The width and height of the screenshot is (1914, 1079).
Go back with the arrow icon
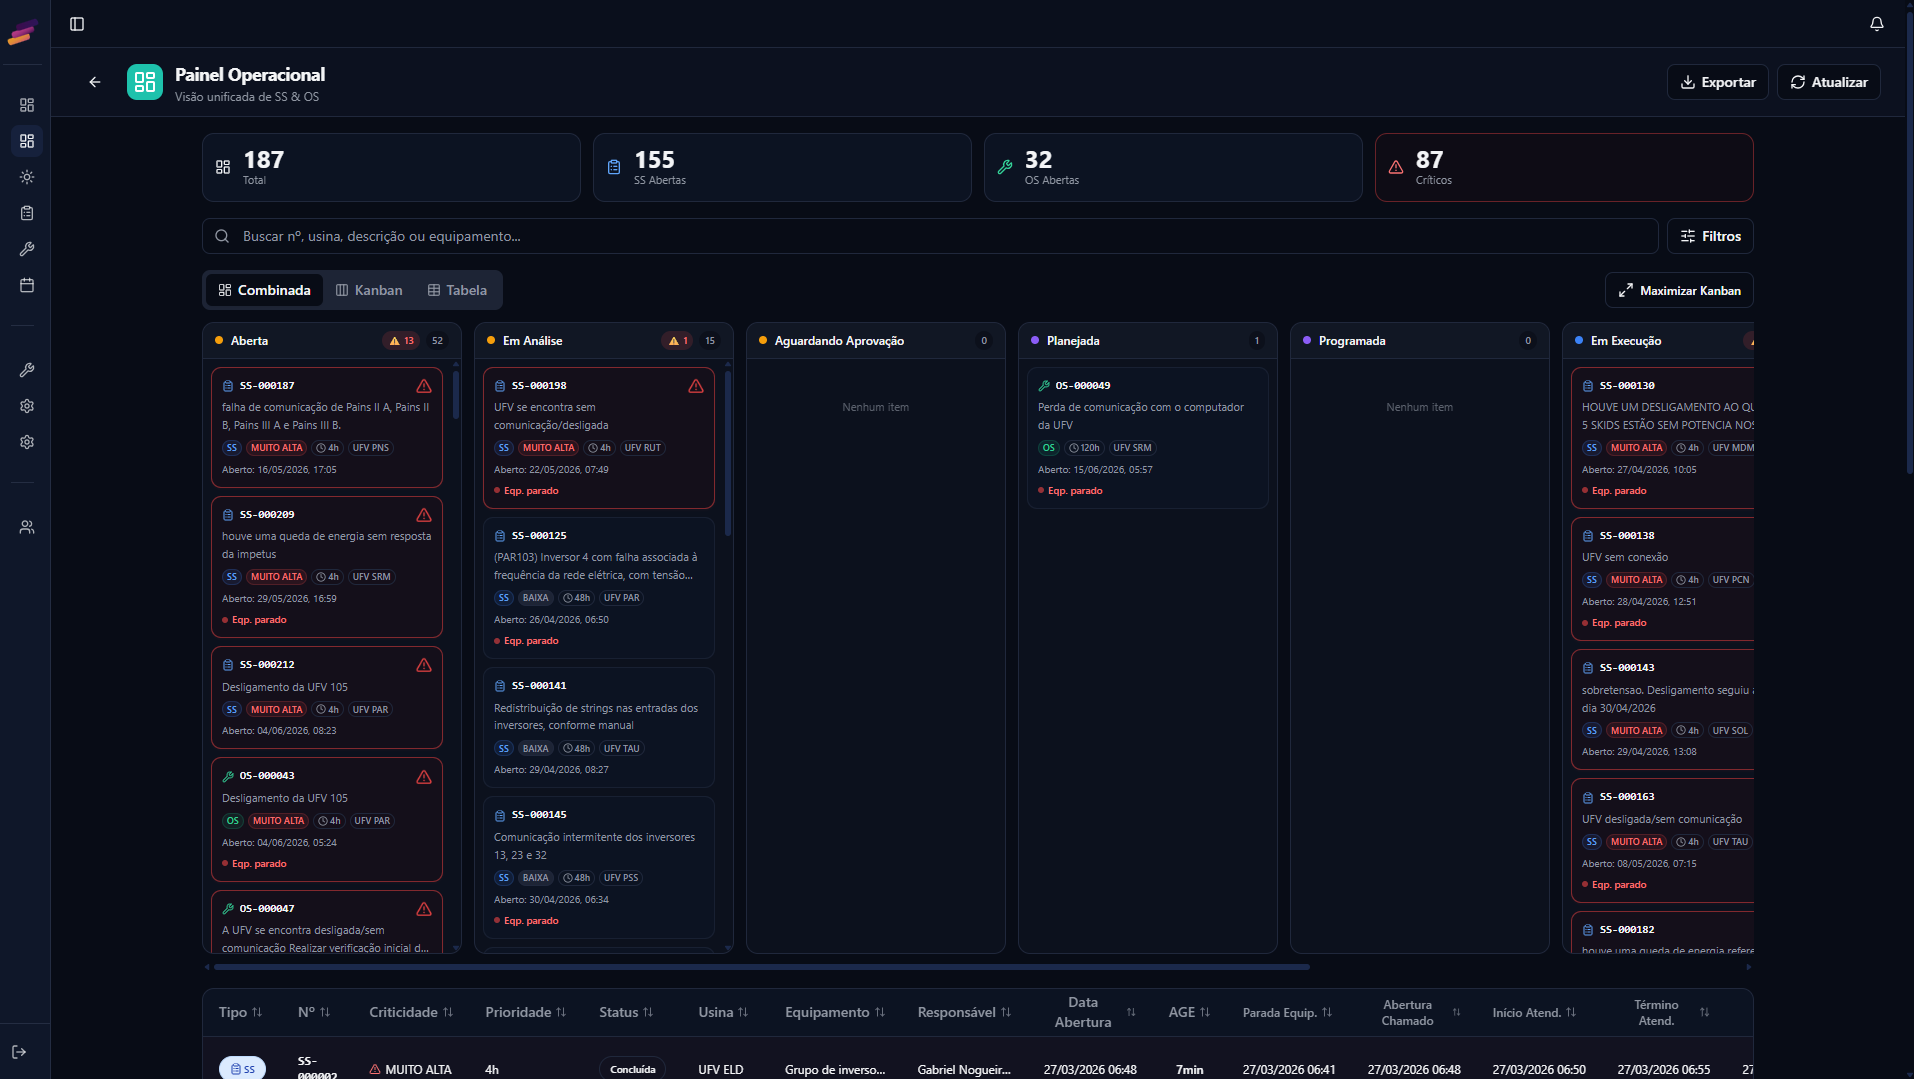coord(95,82)
